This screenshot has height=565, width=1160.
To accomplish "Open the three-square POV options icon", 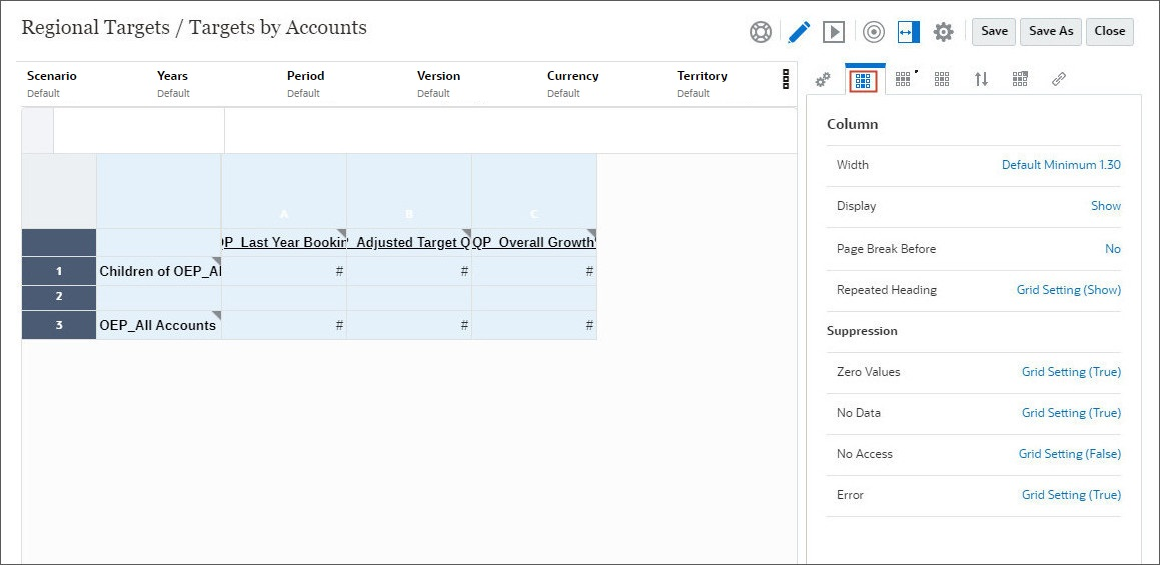I will tap(786, 80).
